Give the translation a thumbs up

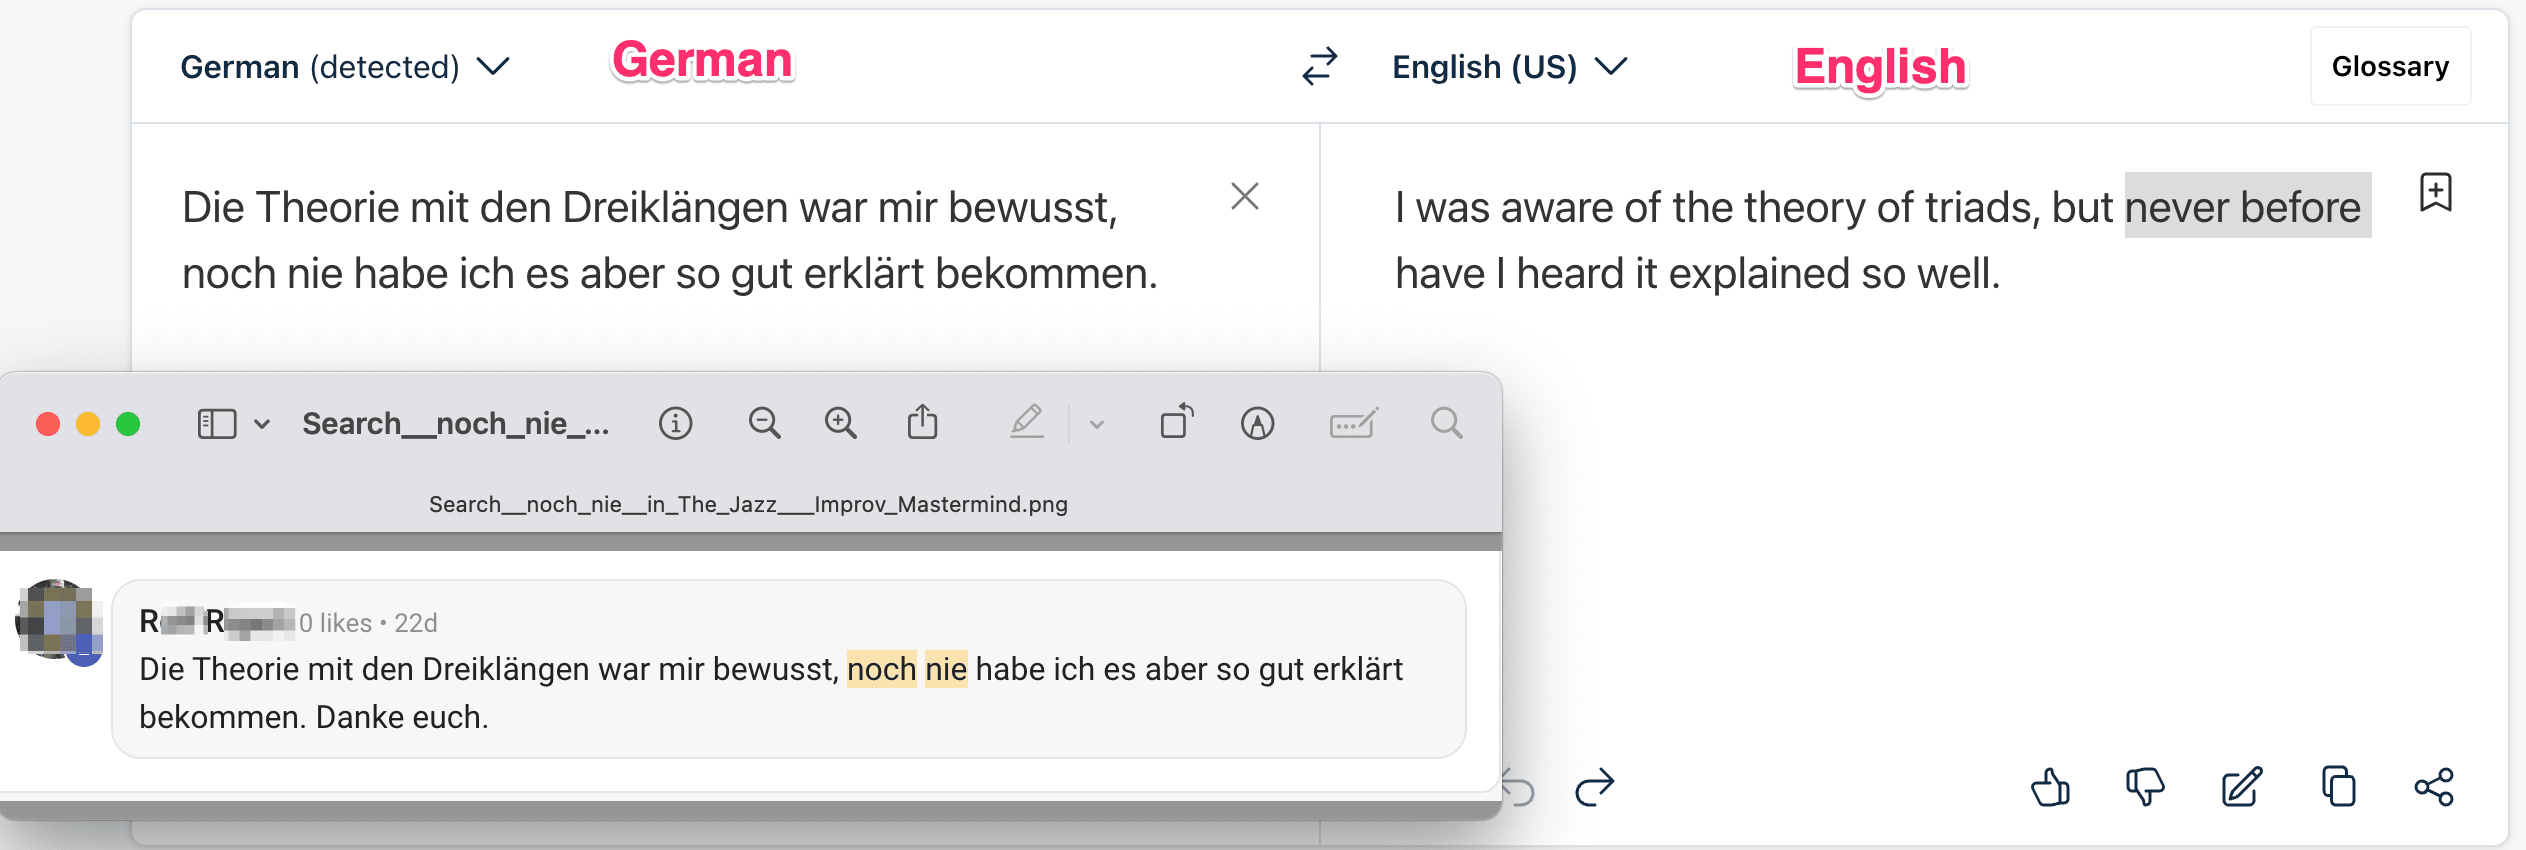click(x=2050, y=788)
